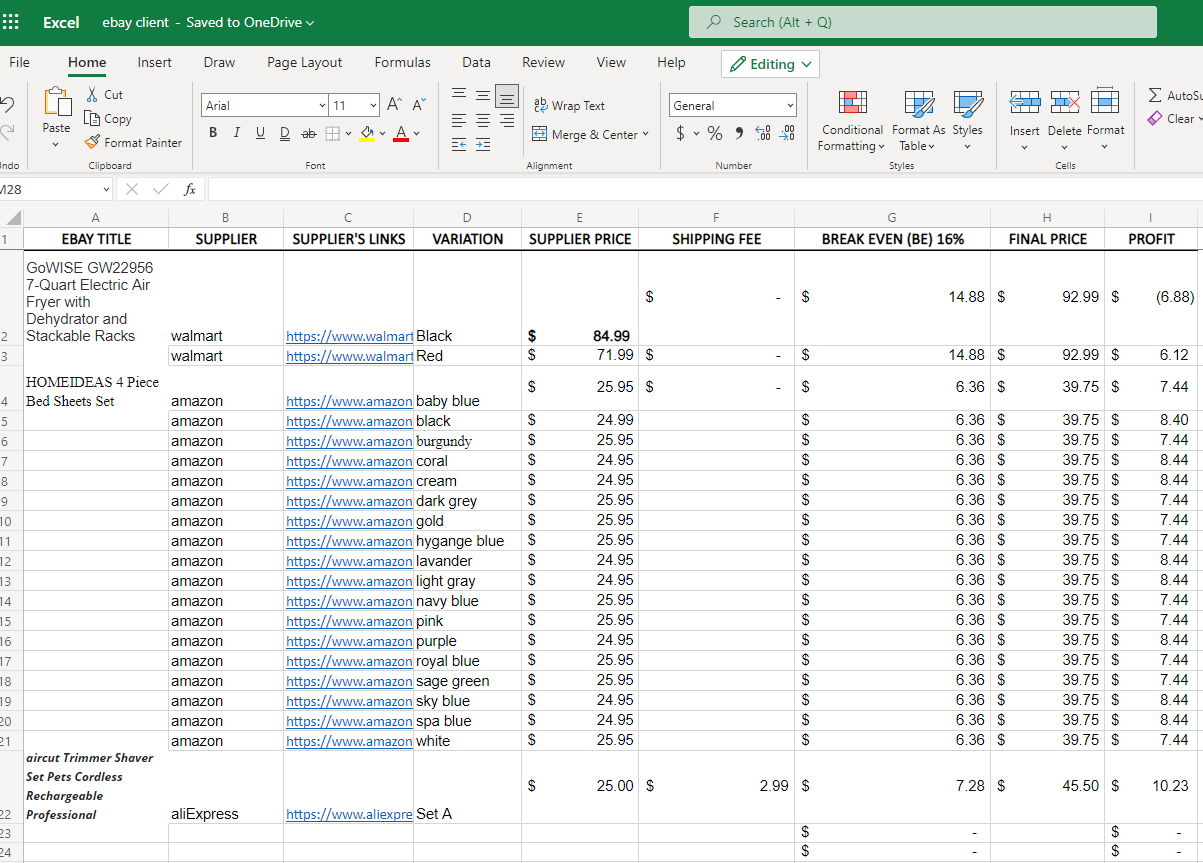The height and width of the screenshot is (863, 1203).
Task: Click the Percent Style icon
Action: [x=714, y=133]
